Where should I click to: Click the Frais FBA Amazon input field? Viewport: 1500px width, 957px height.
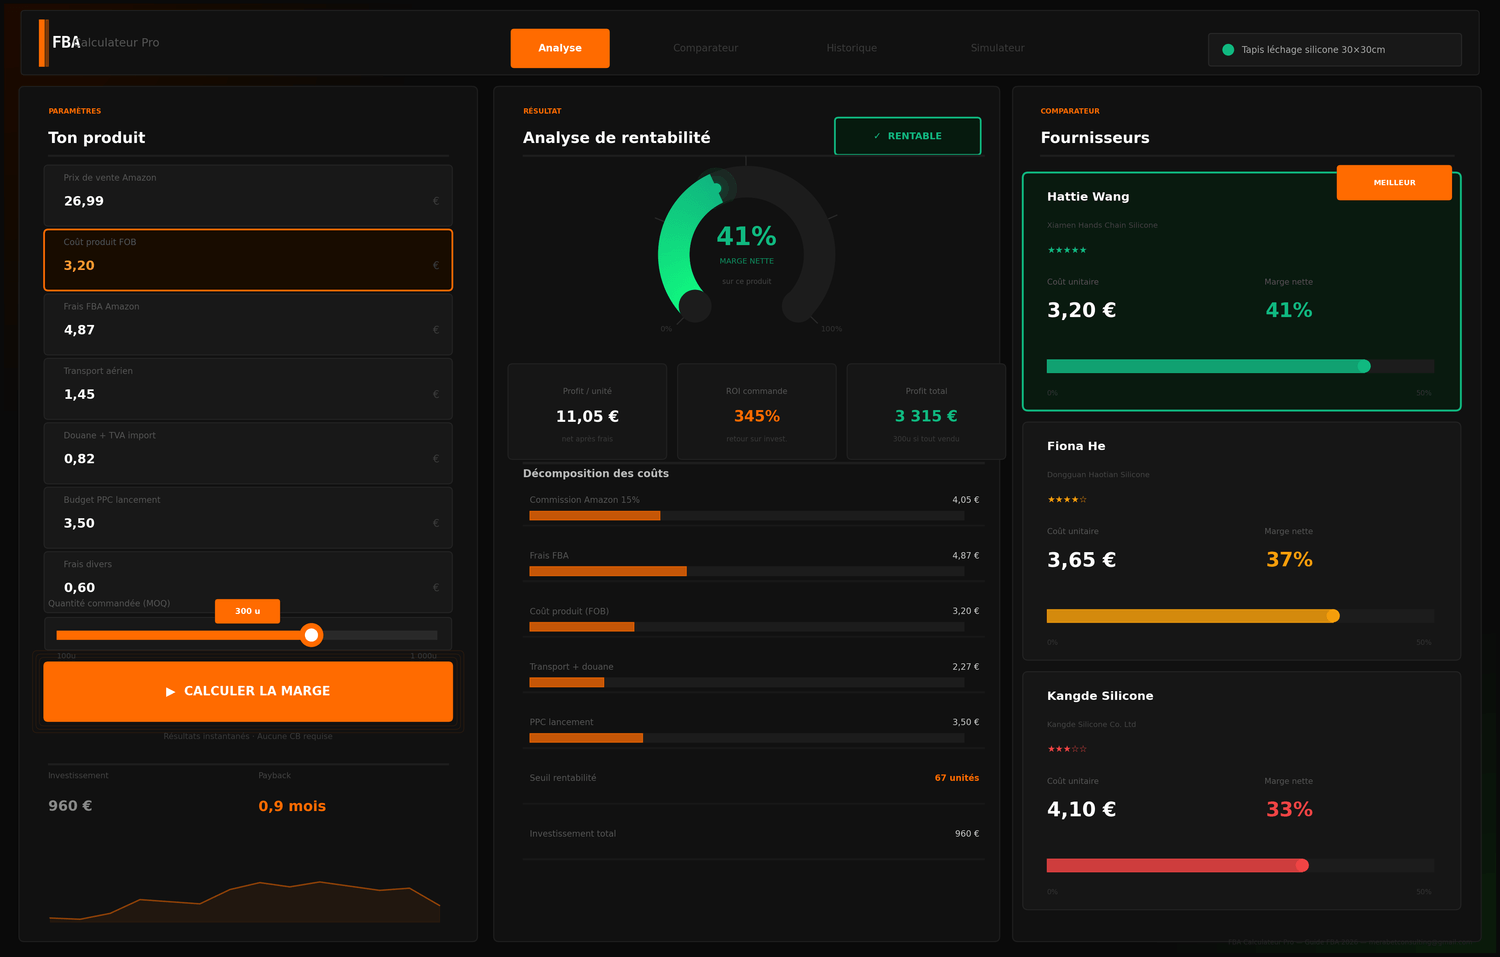pos(248,324)
